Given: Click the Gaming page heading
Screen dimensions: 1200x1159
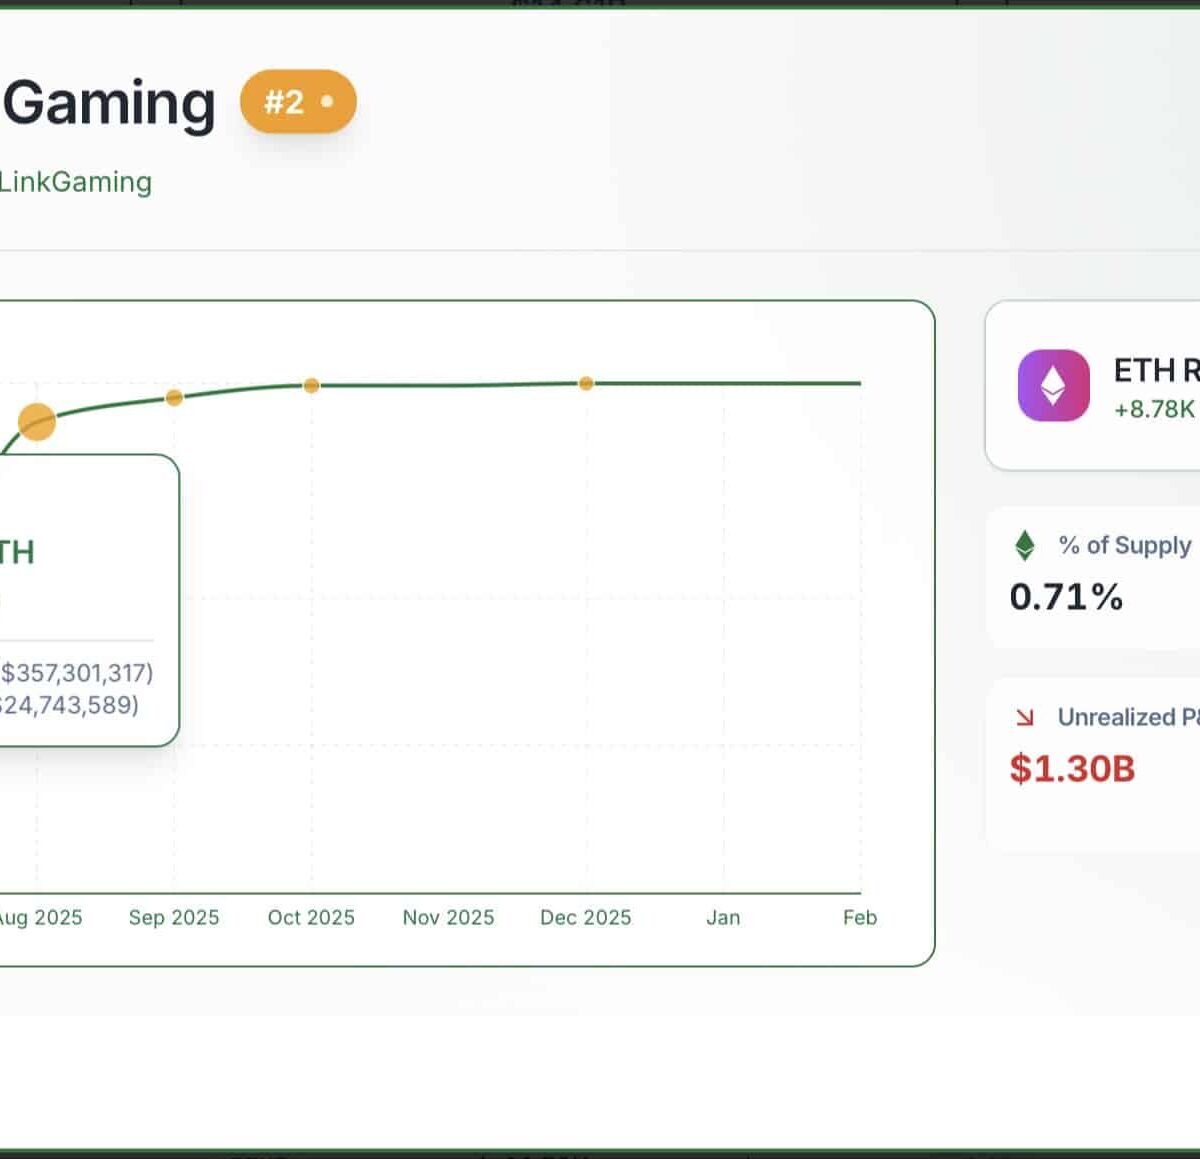Looking at the screenshot, I should click(108, 103).
